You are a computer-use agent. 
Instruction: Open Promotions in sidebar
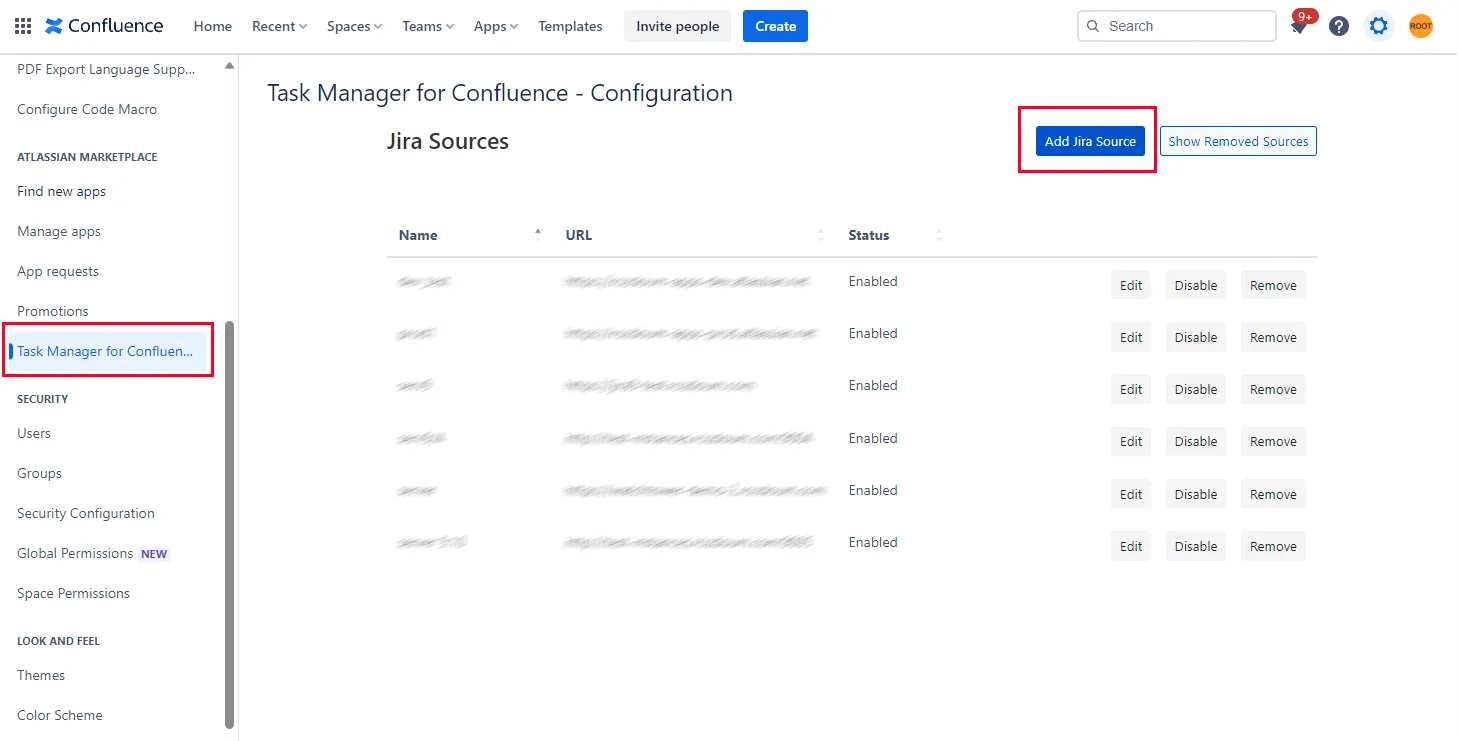pyautogui.click(x=53, y=311)
